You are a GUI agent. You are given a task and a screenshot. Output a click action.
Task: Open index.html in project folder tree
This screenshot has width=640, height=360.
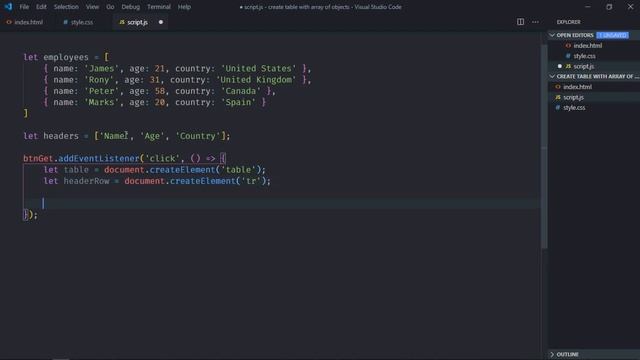577,87
